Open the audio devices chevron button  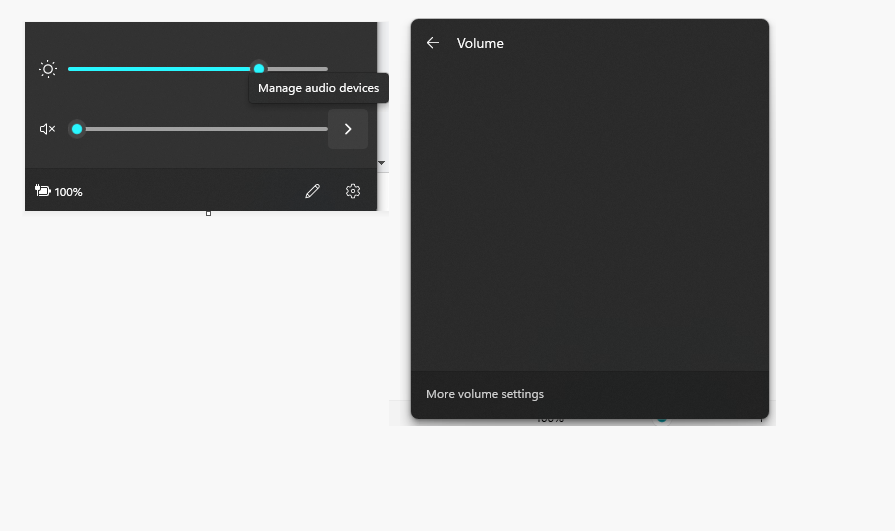[348, 129]
